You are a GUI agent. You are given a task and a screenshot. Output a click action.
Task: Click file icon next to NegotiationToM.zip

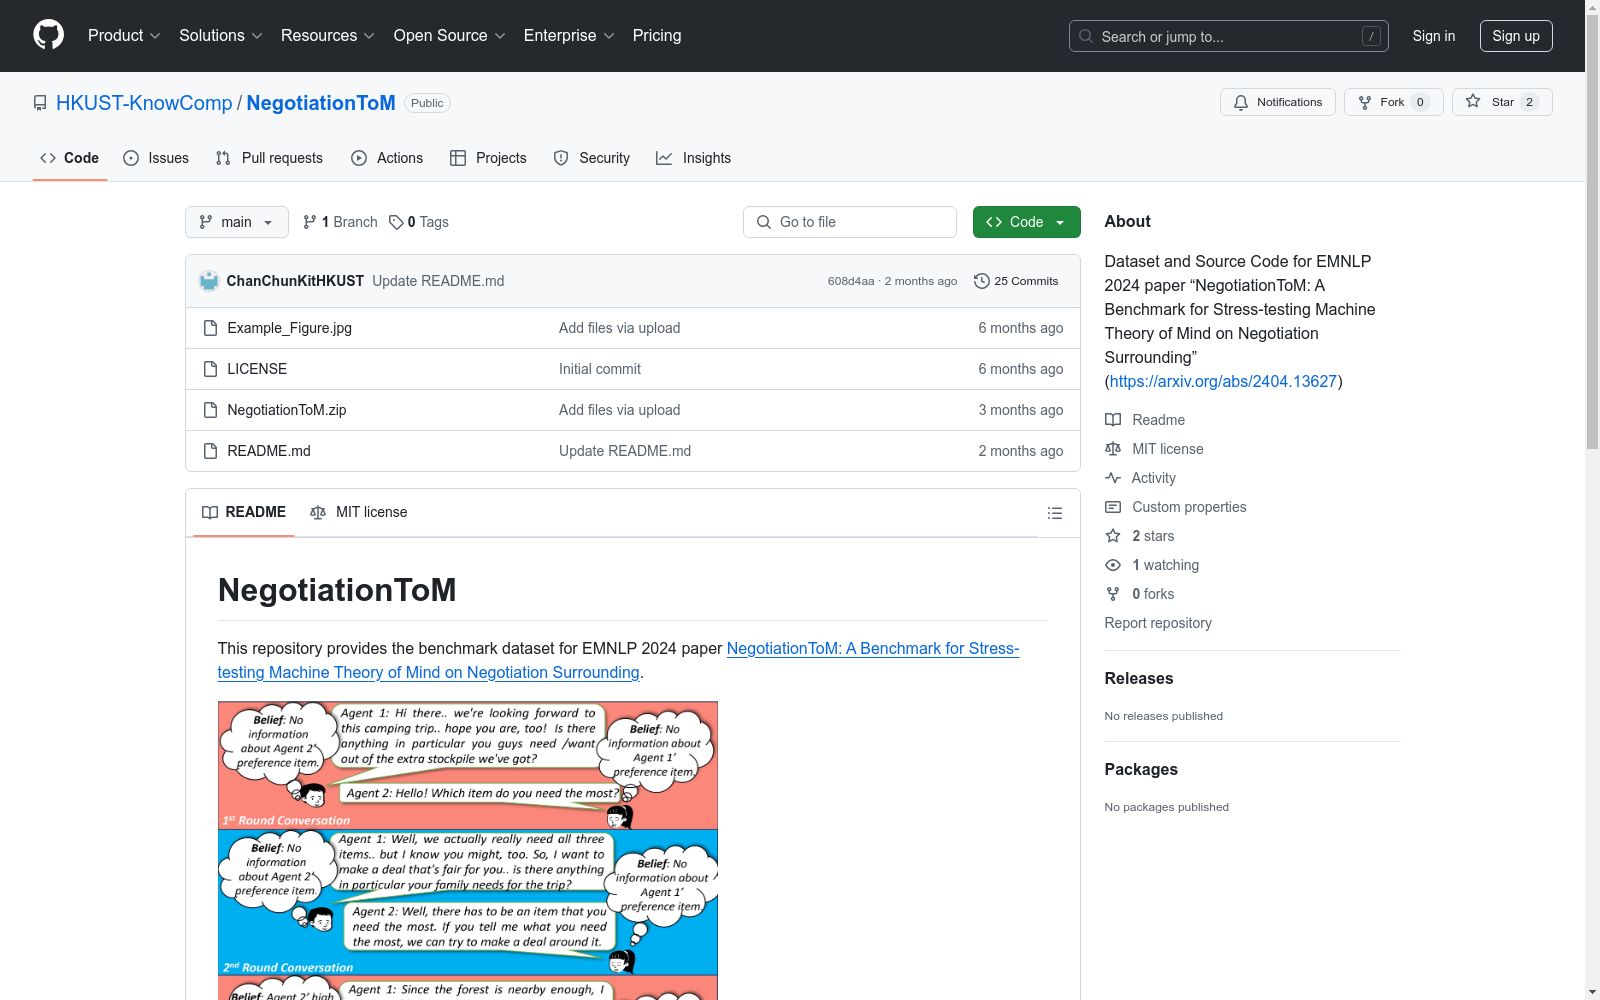[210, 410]
